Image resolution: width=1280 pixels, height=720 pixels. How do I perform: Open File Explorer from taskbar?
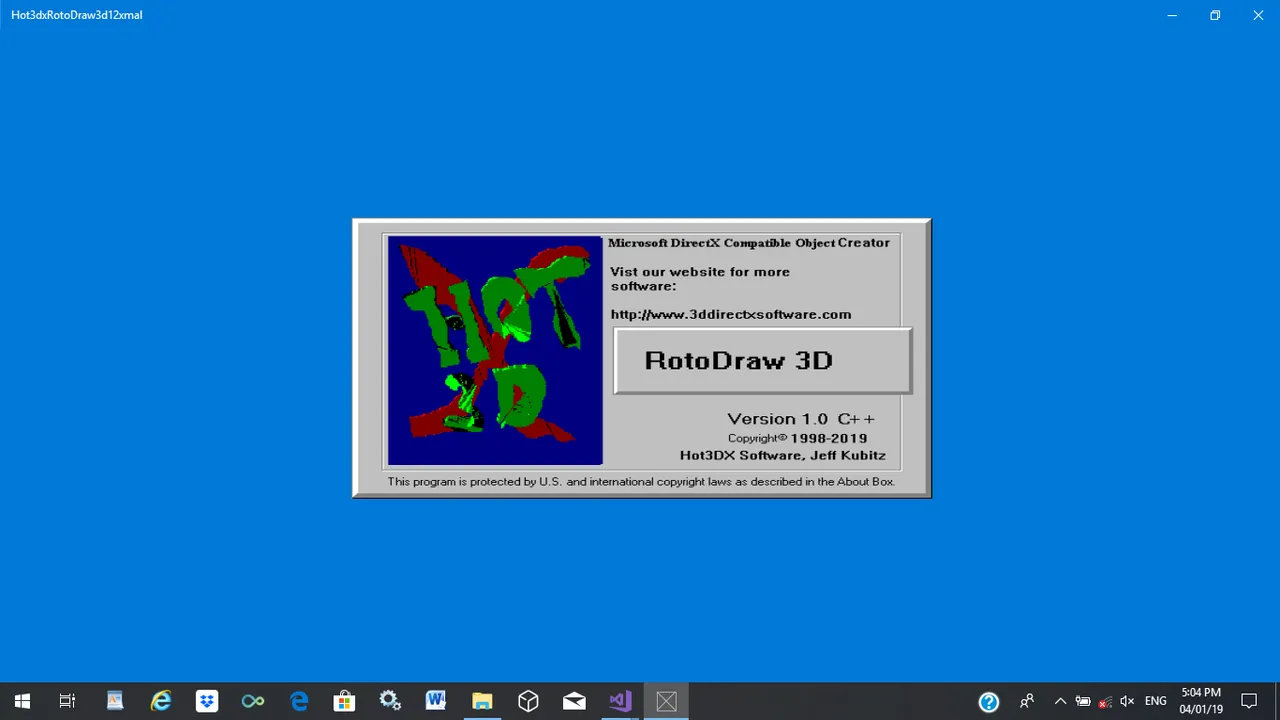[x=482, y=701]
